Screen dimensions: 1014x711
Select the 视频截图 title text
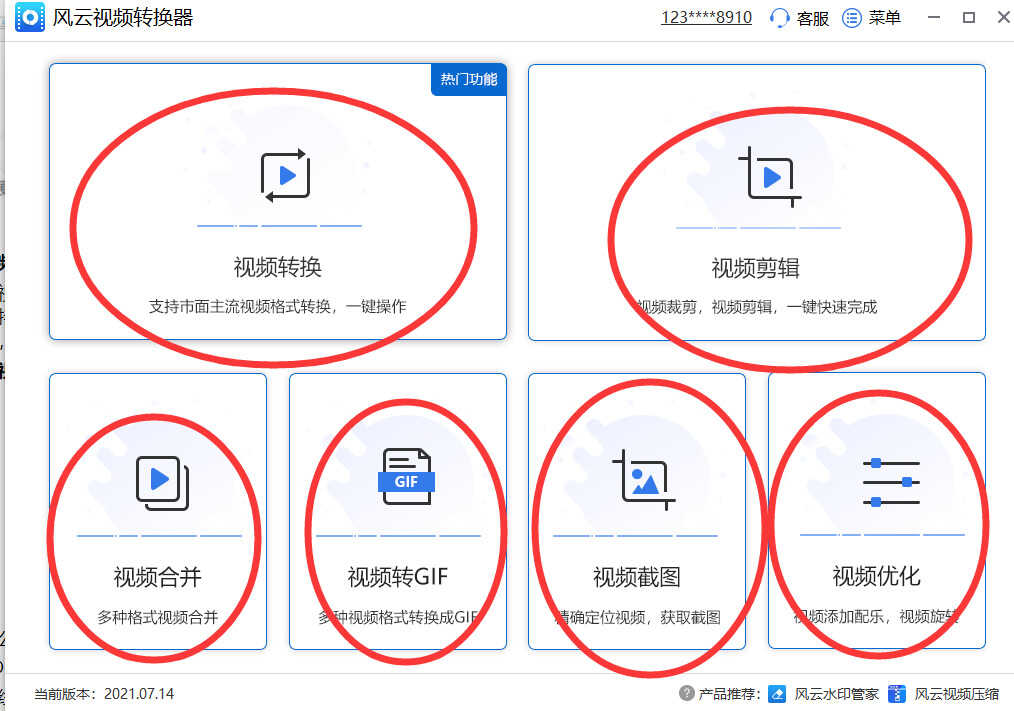click(x=637, y=577)
